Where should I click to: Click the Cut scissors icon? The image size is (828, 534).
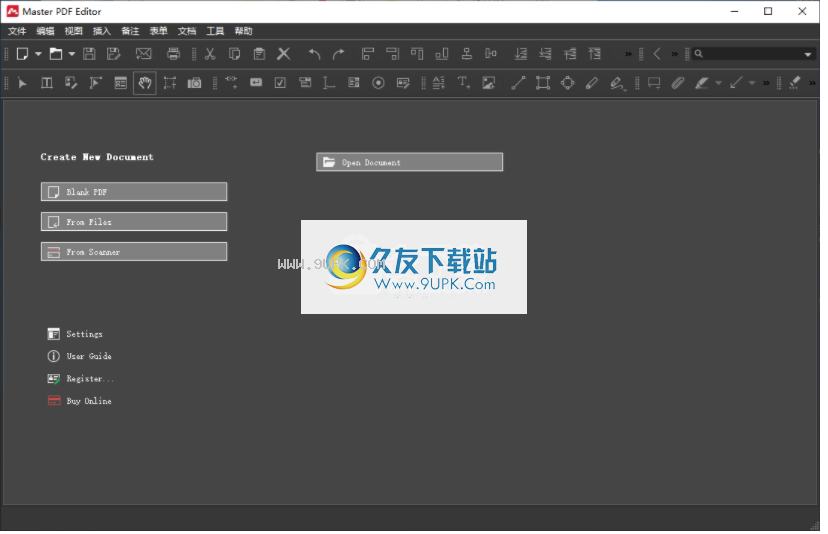[210, 54]
